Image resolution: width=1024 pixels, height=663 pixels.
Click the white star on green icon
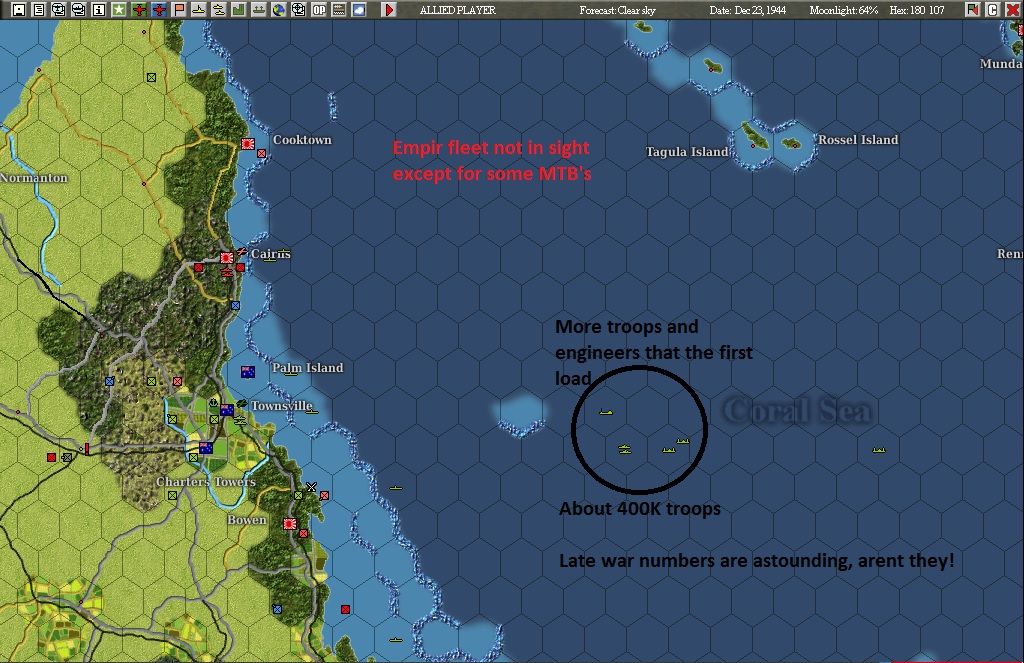click(119, 10)
